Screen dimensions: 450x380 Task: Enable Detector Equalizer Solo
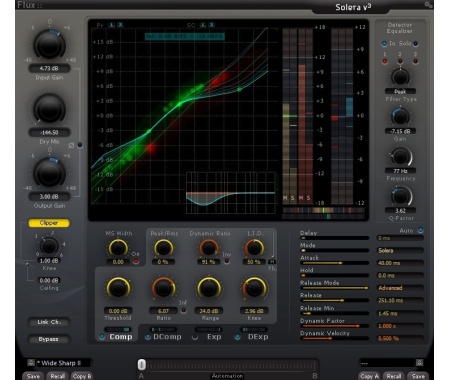(x=415, y=43)
